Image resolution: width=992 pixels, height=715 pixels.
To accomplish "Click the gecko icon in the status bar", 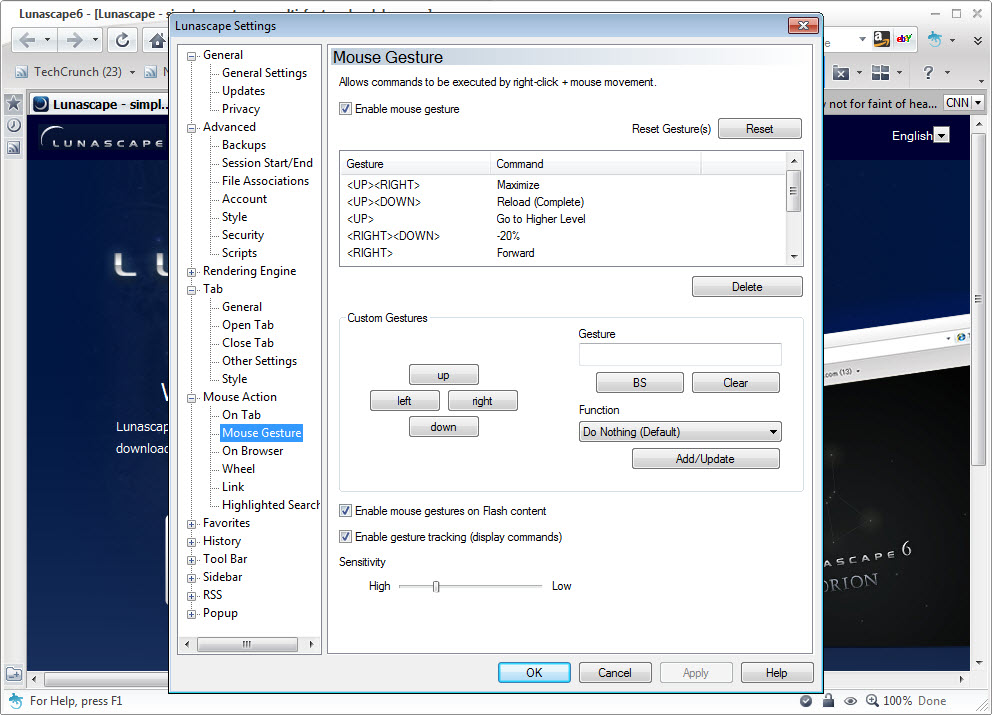I will (x=15, y=700).
